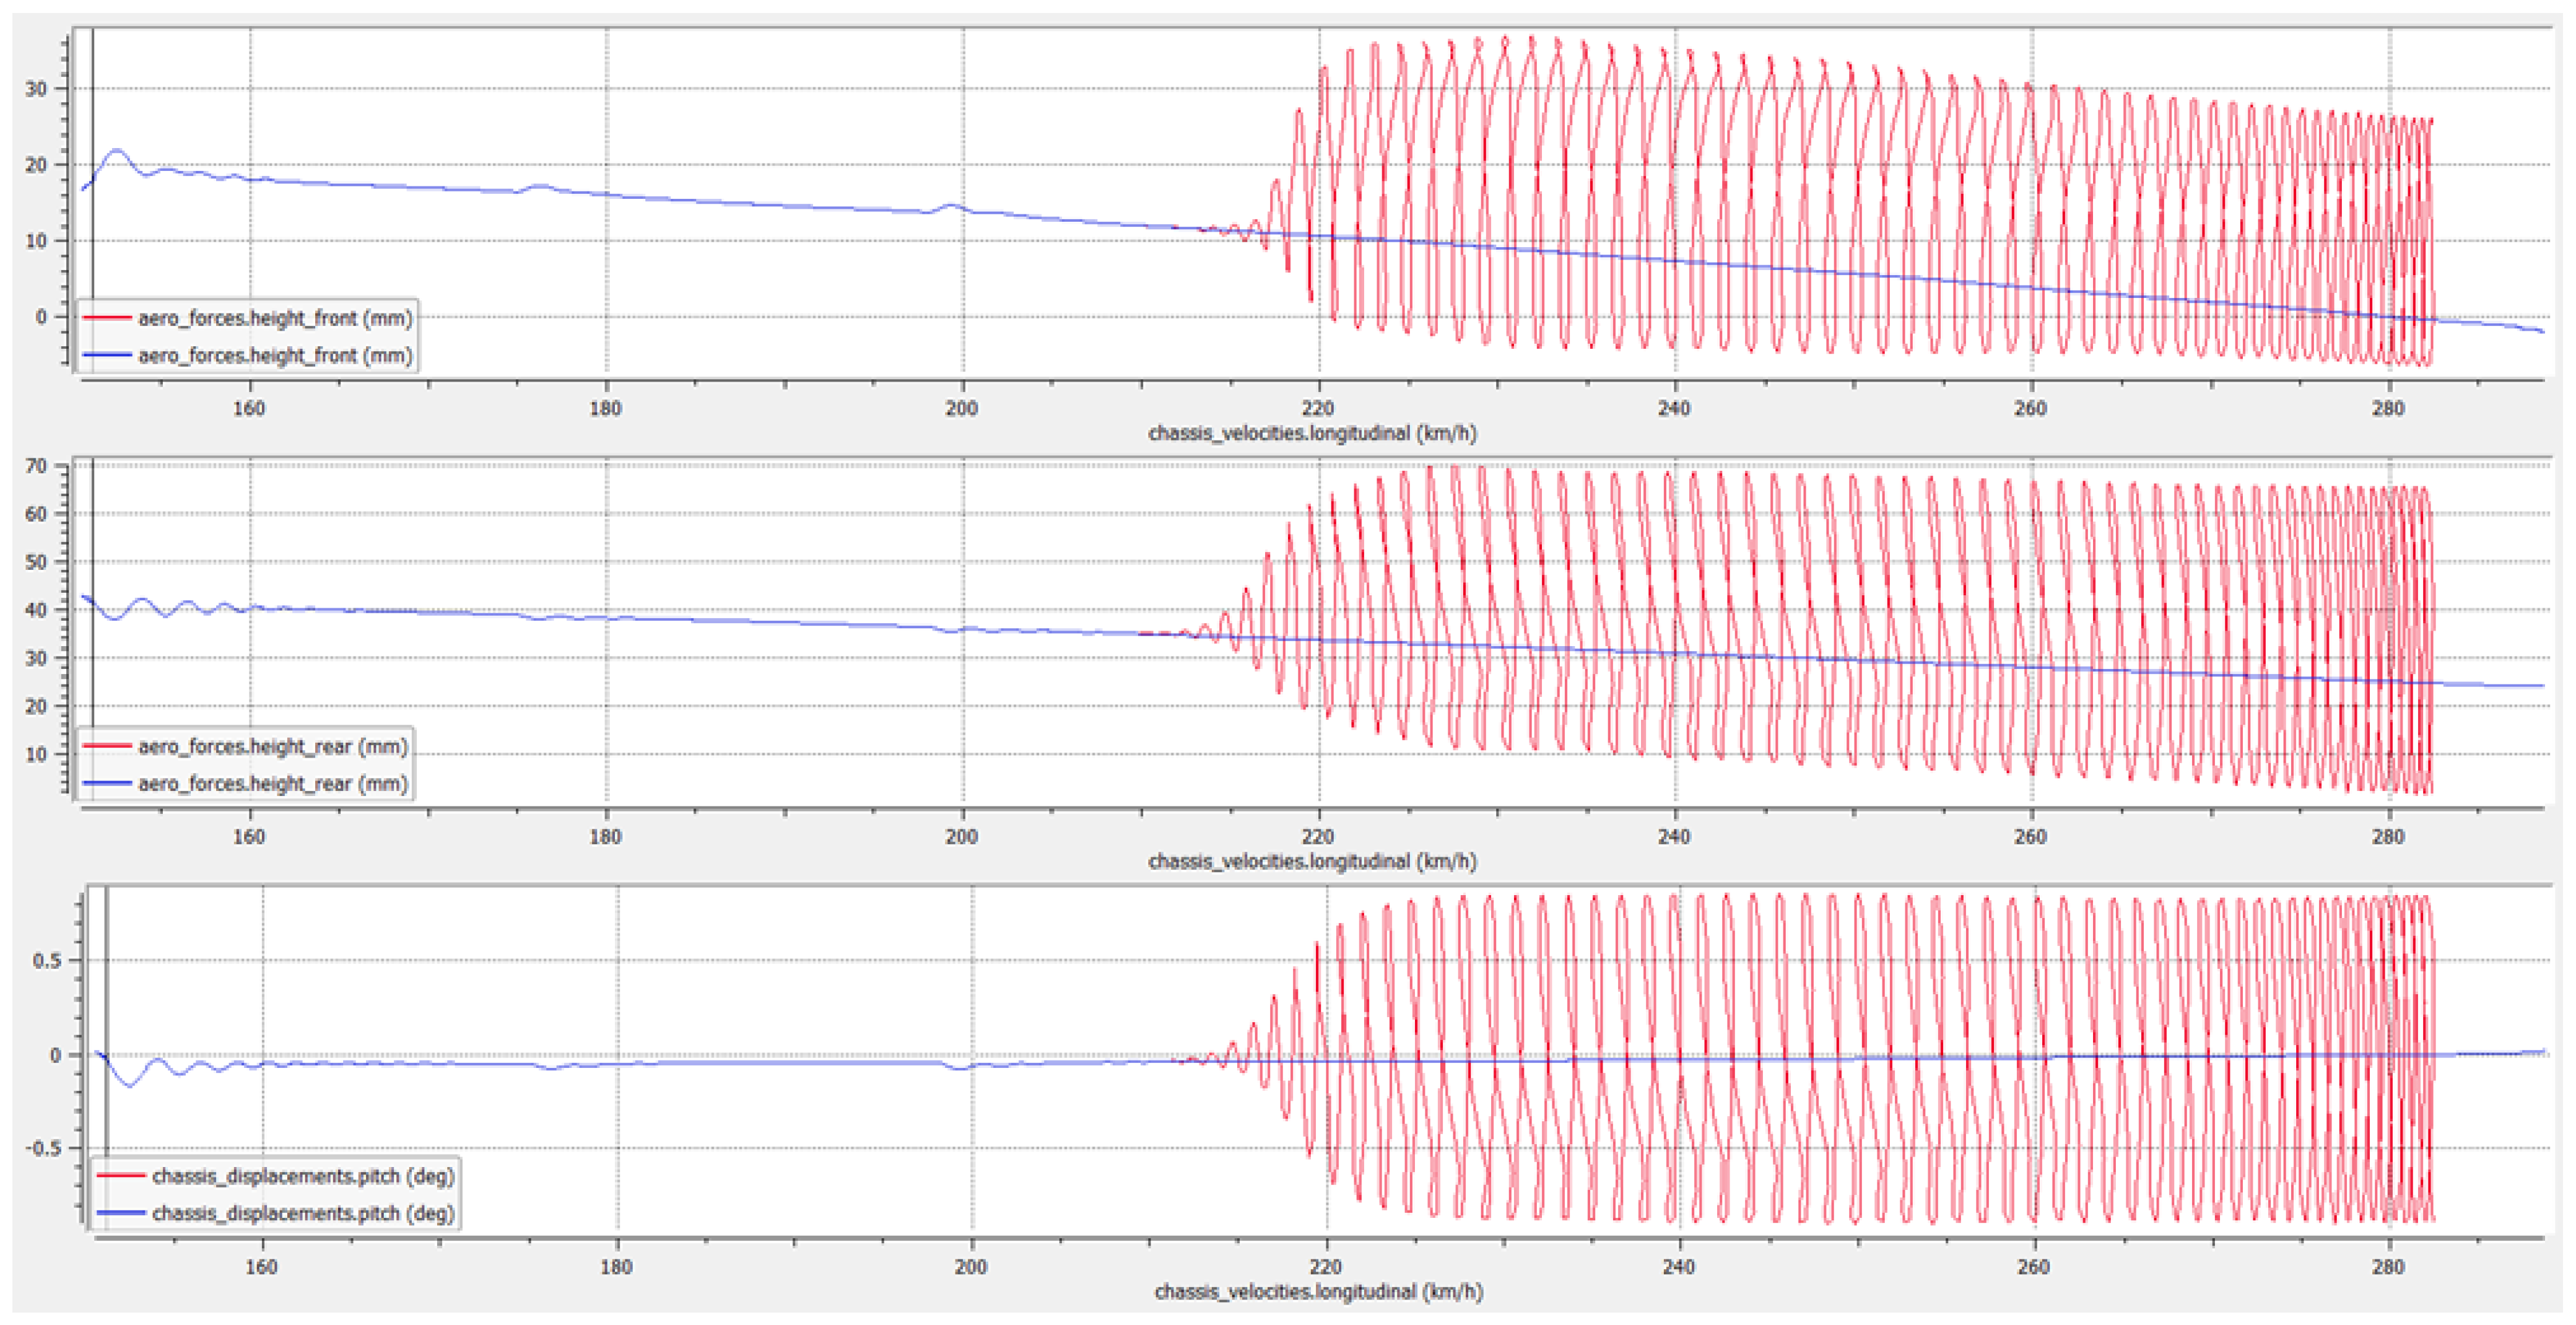Viewport: 2576px width, 1325px height.
Task: Click the 30 tick label on height_front y-axis
Action: tap(36, 89)
